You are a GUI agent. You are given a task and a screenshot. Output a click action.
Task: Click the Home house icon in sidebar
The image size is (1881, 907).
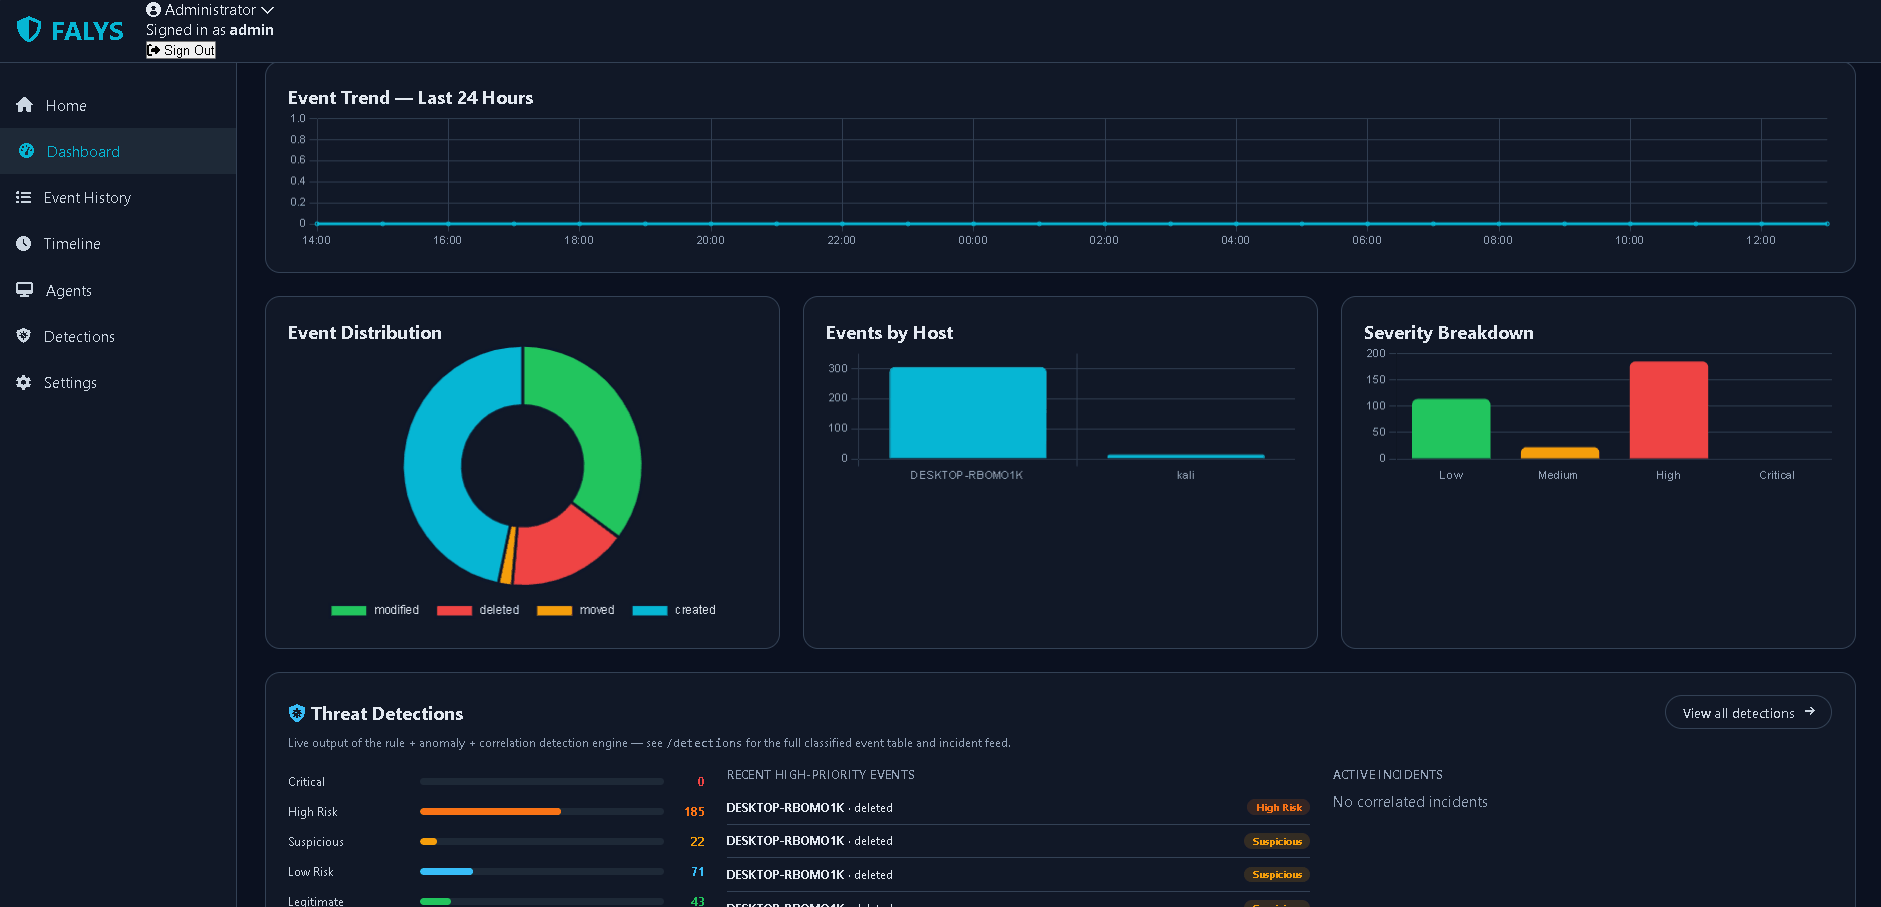[x=25, y=105]
